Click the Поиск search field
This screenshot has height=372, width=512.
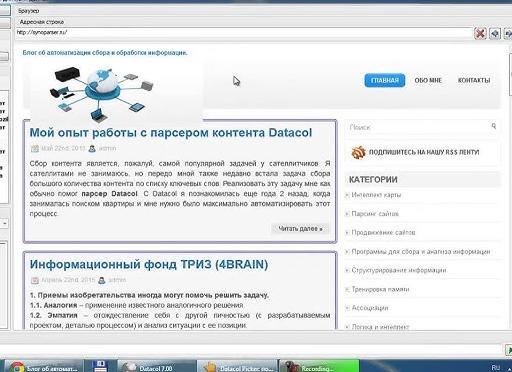(x=417, y=127)
